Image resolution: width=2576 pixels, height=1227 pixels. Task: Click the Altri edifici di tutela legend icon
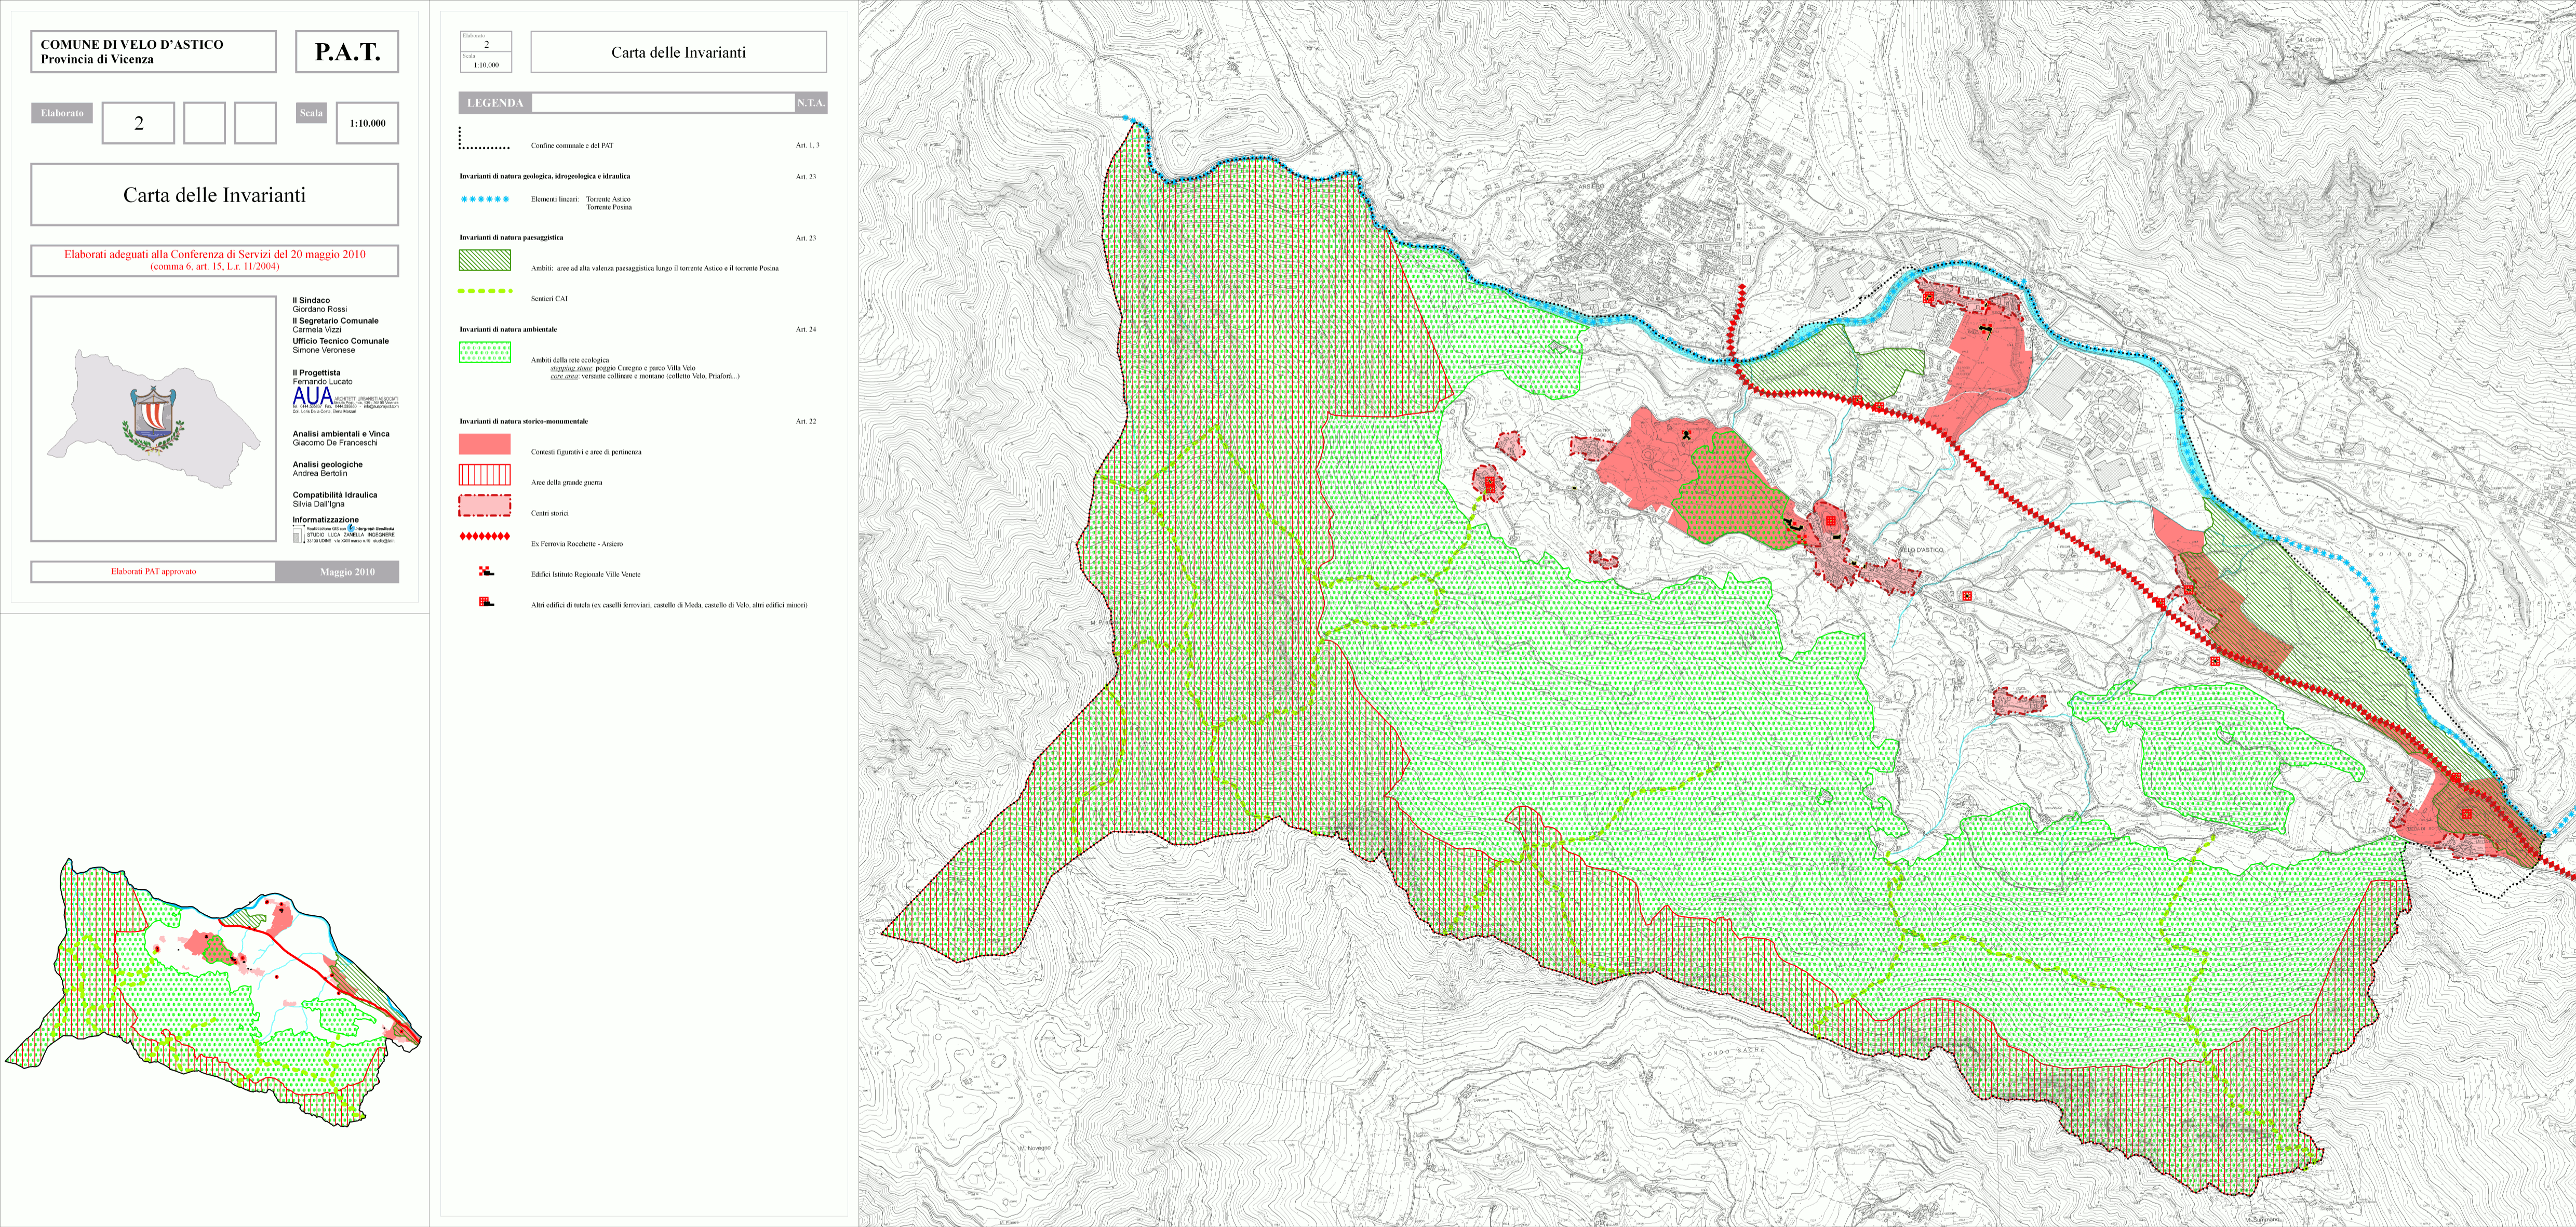[486, 602]
